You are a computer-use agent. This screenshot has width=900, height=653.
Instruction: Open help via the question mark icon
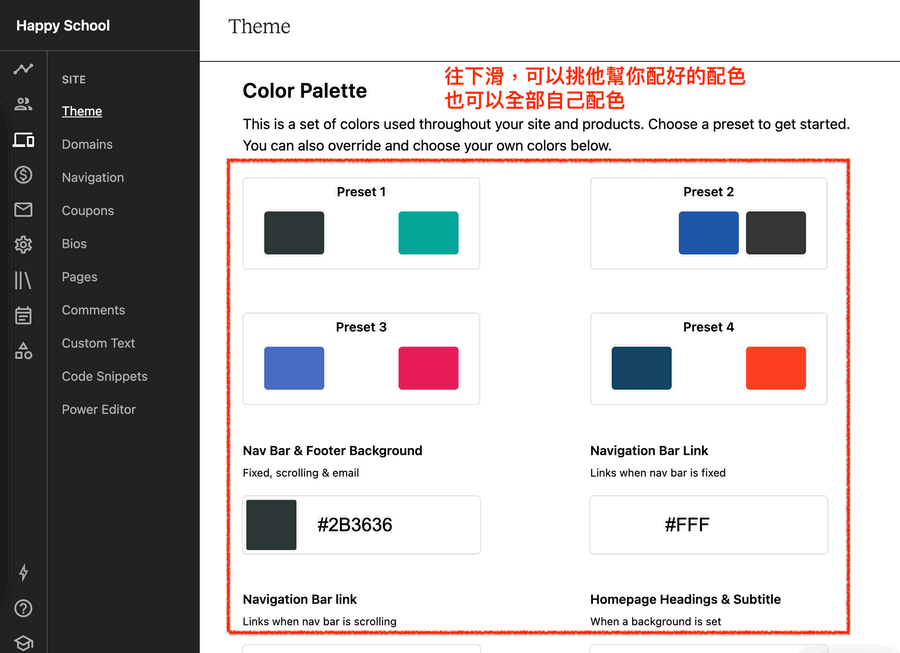pyautogui.click(x=23, y=608)
